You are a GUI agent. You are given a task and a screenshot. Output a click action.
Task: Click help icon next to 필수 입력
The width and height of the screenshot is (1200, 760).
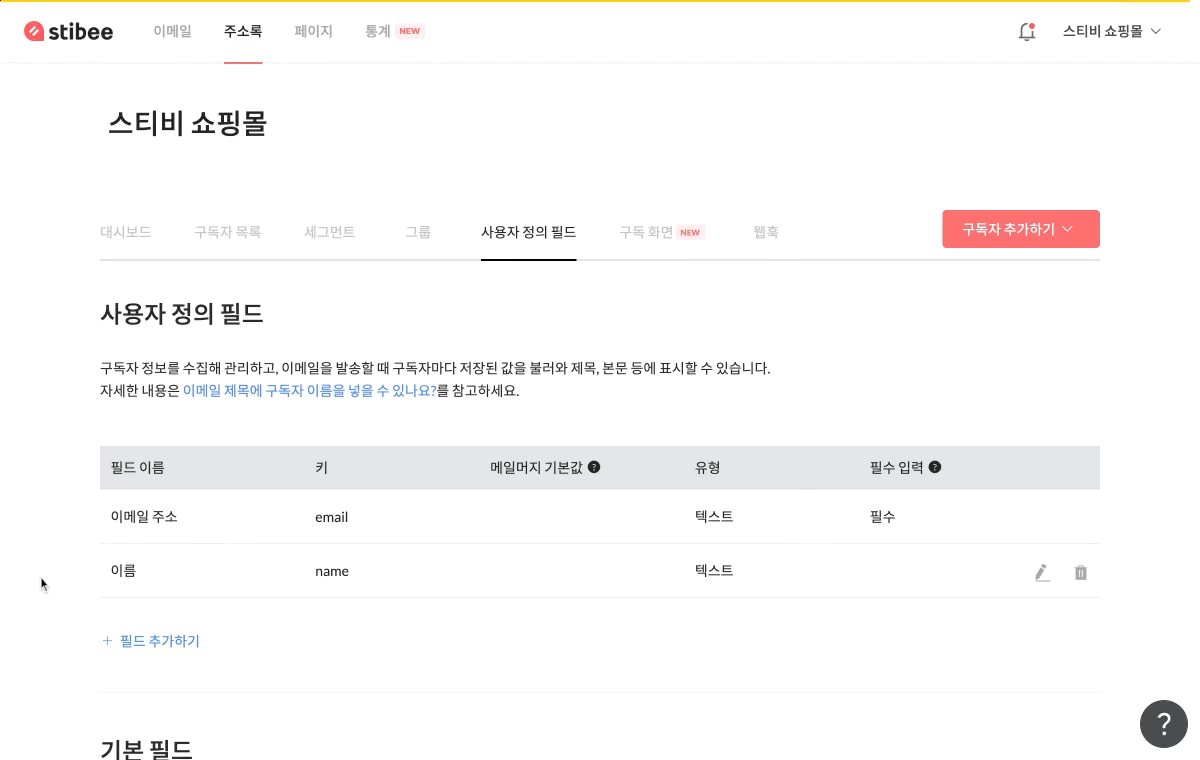(935, 467)
